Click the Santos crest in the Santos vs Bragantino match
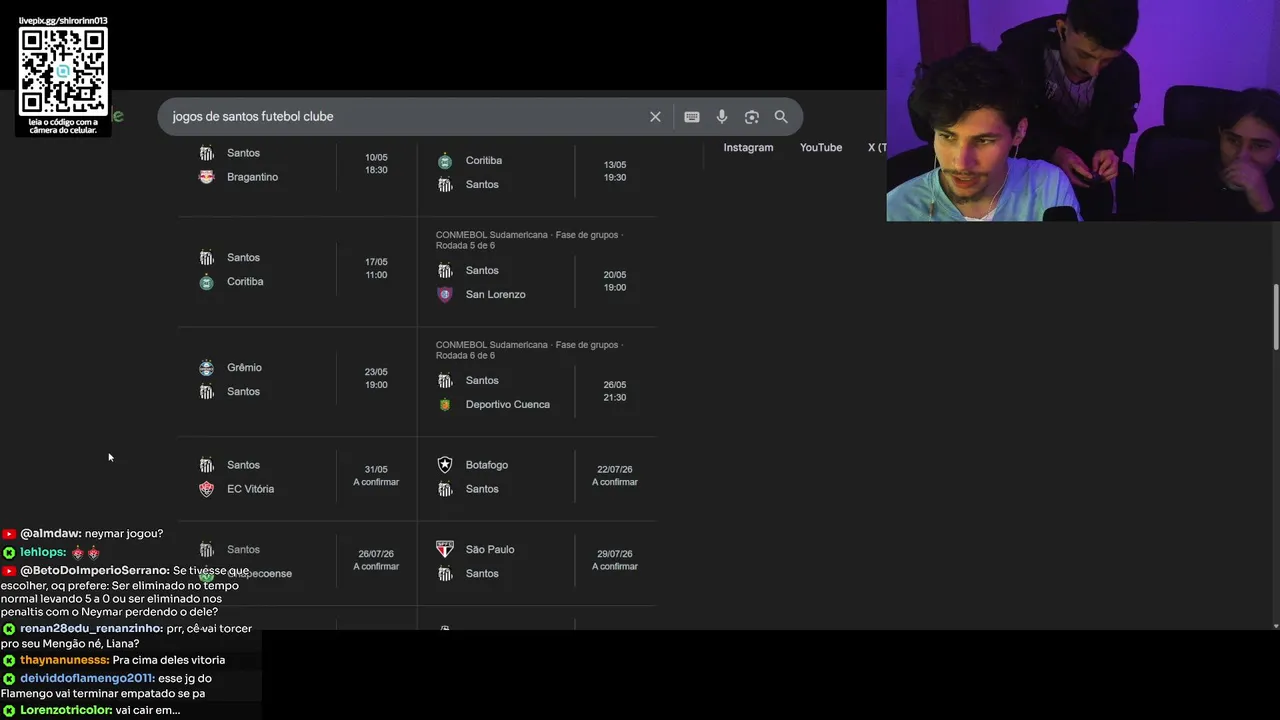The height and width of the screenshot is (720, 1280). coord(206,153)
